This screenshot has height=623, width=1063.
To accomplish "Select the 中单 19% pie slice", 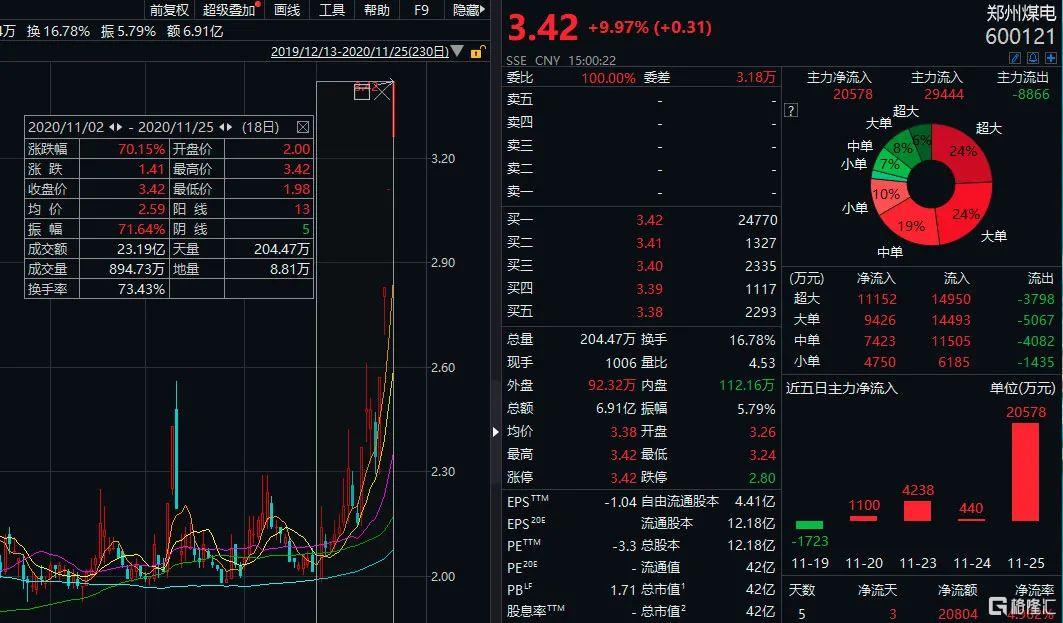I will [912, 226].
